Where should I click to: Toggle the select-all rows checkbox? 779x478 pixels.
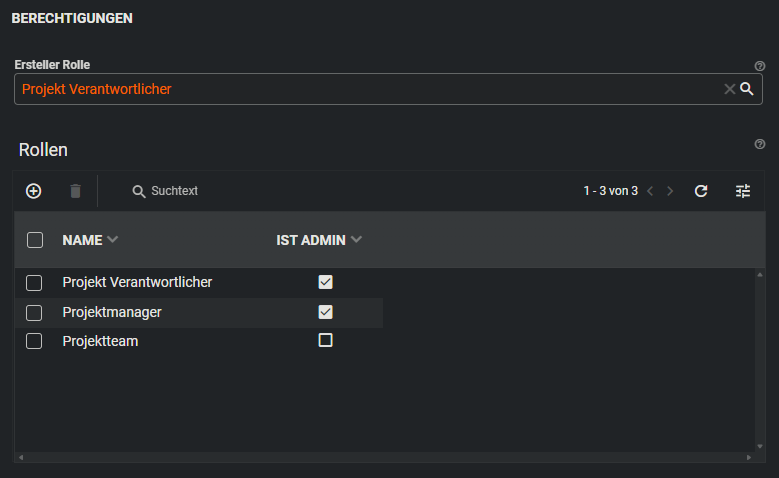point(35,240)
